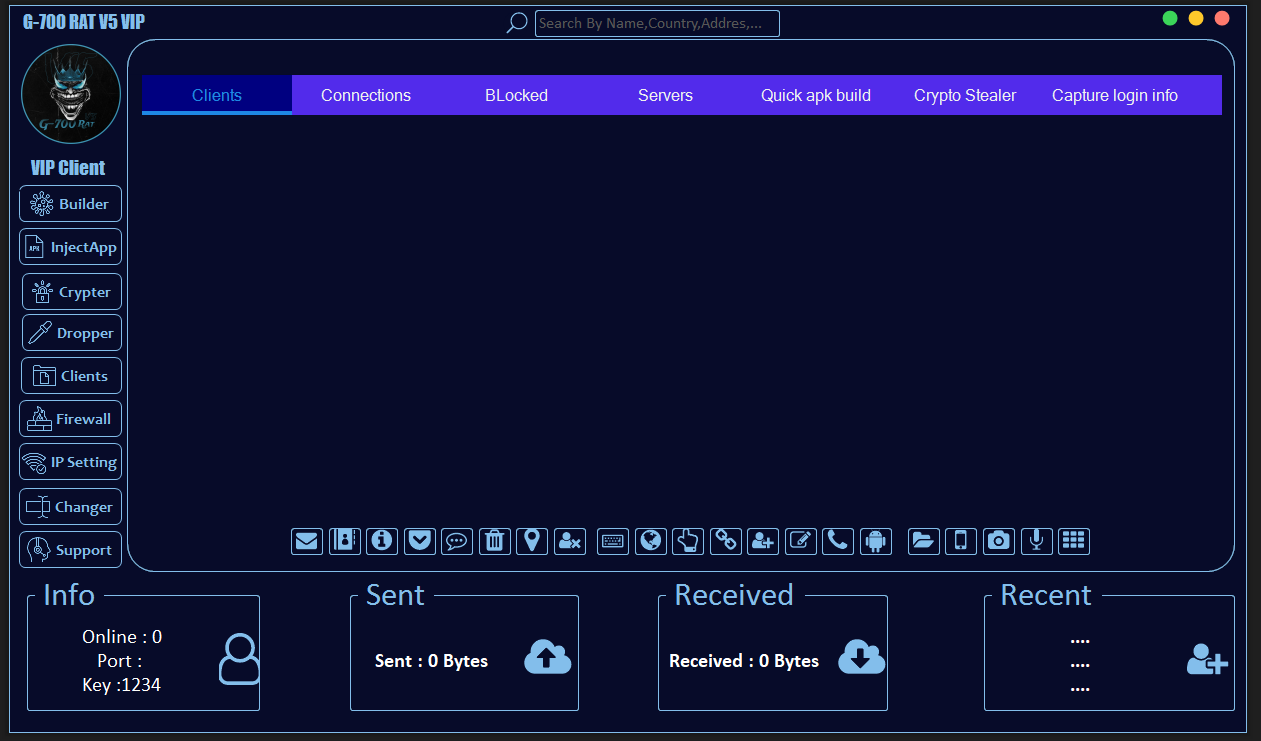Select the contacts list icon
The image size is (1261, 741).
pyautogui.click(x=345, y=541)
